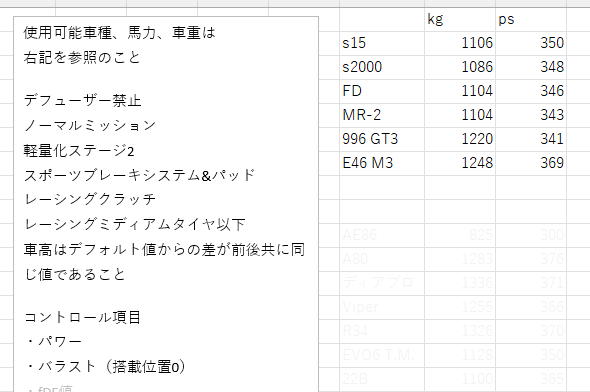This screenshot has width=590, height=392.
Task: Click text line レーシングクラッチ
Action: [x=90, y=199]
